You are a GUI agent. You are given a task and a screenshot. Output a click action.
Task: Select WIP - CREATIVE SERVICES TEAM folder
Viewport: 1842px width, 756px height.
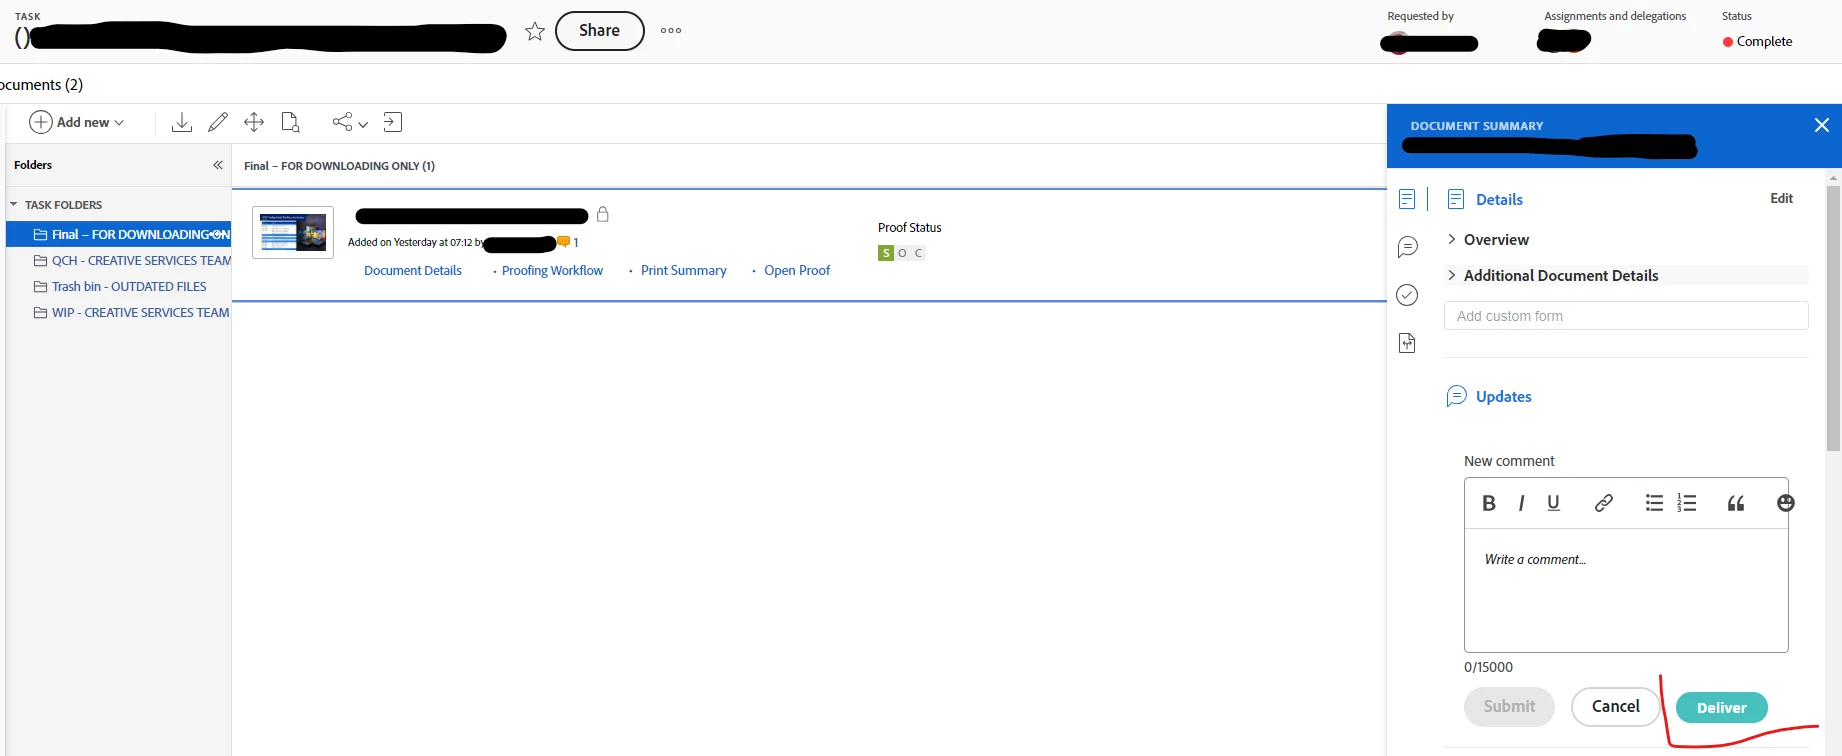point(131,312)
